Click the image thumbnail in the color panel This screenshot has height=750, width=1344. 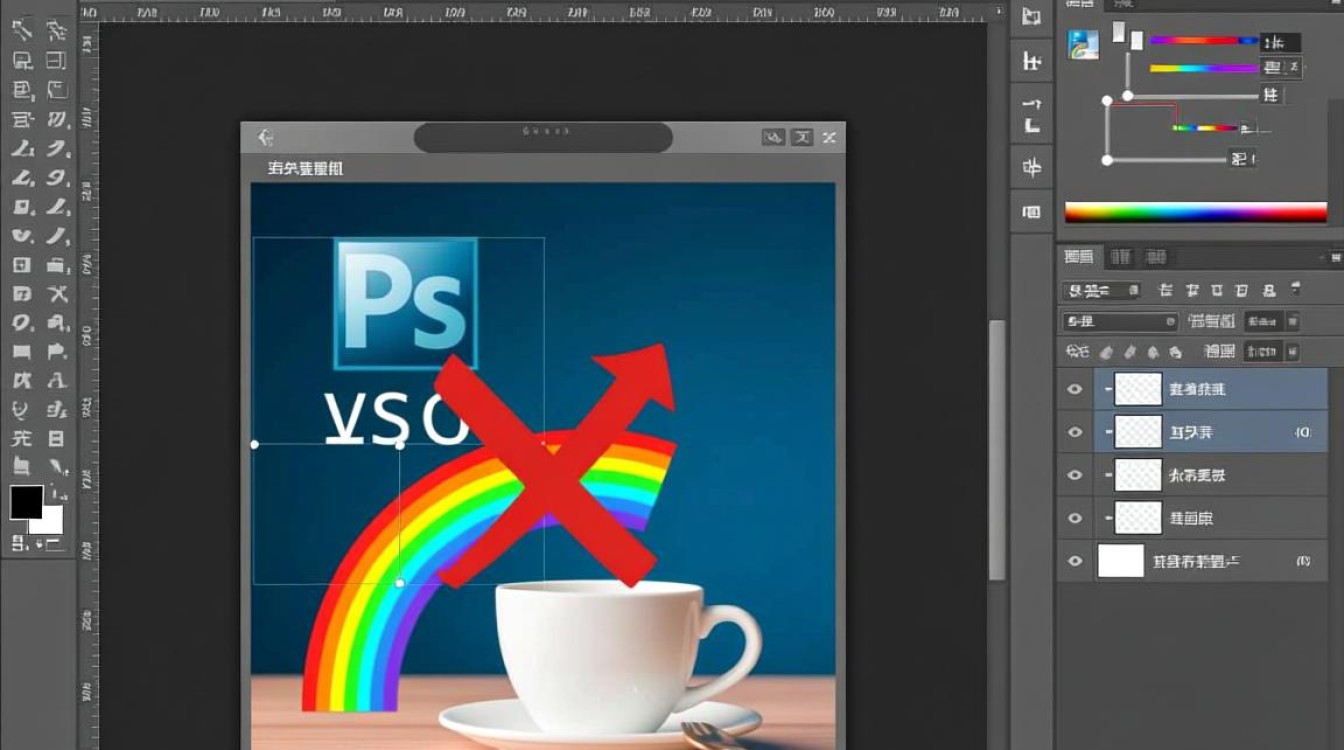point(1083,44)
